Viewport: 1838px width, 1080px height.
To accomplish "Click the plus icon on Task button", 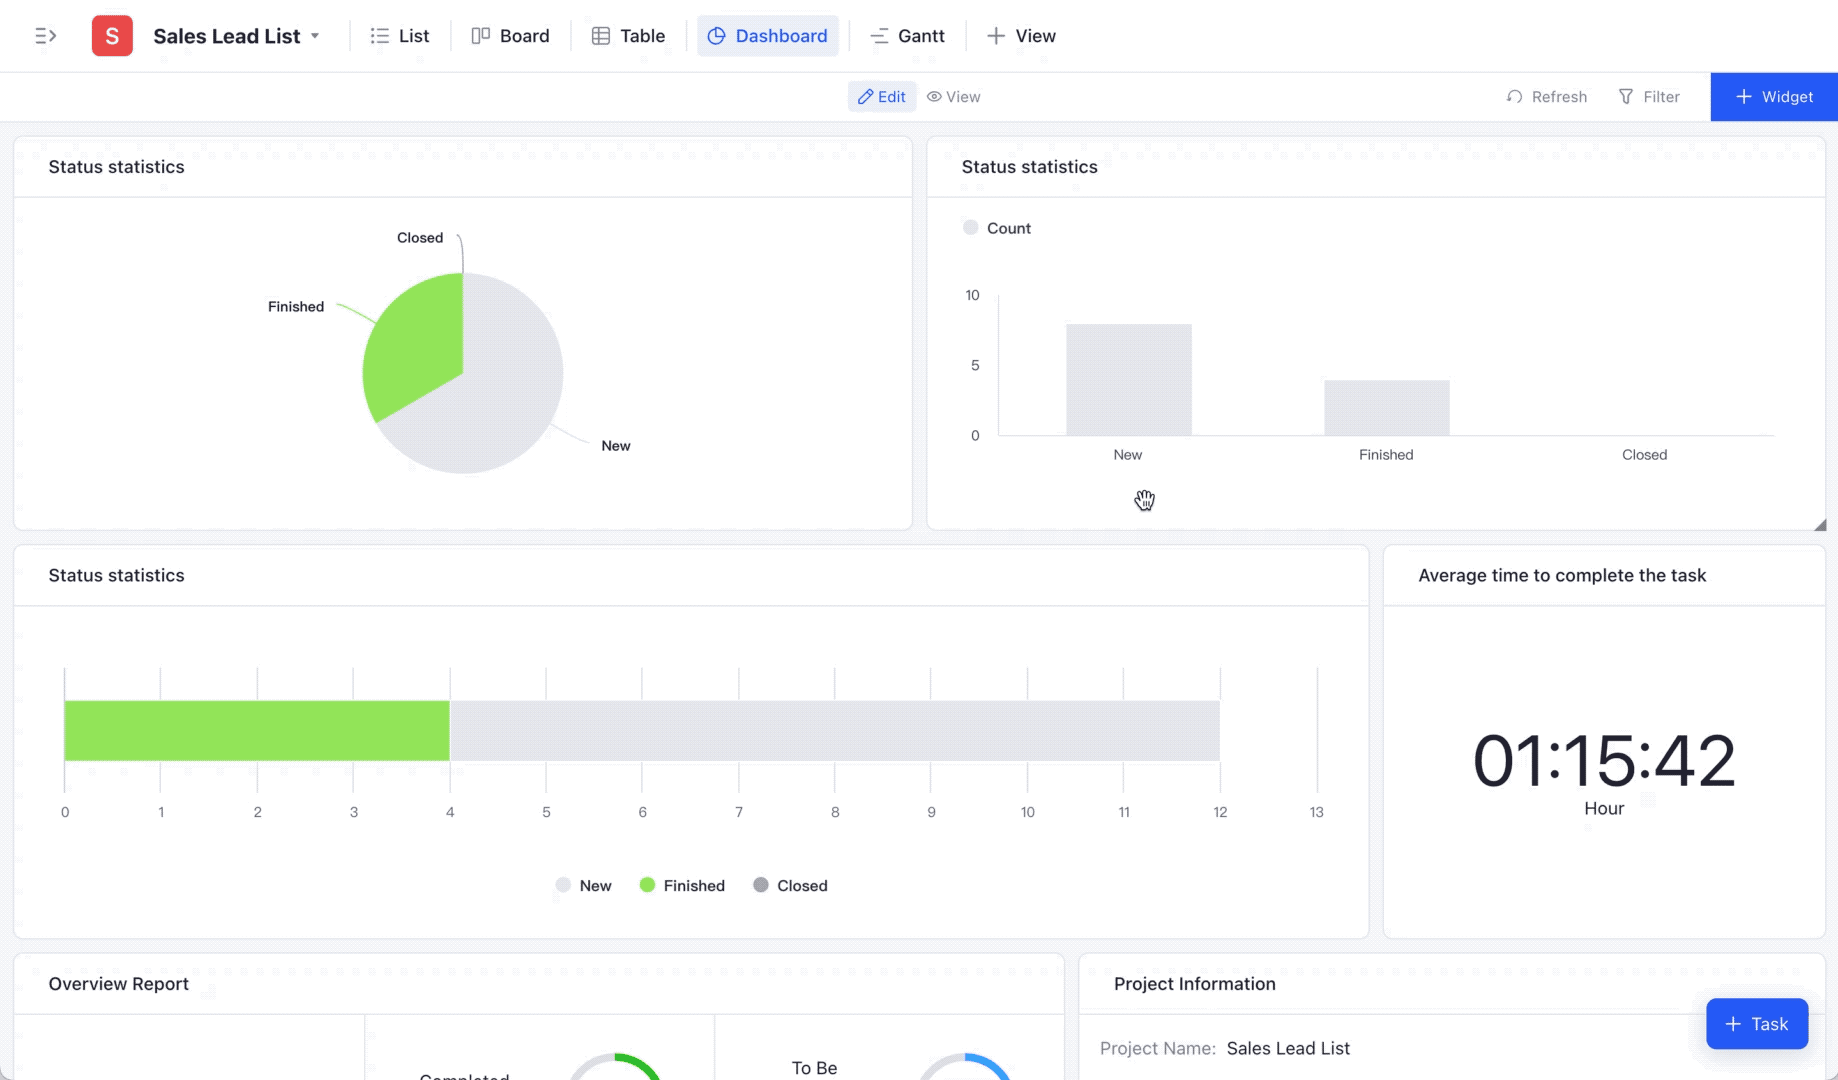I will (1733, 1024).
